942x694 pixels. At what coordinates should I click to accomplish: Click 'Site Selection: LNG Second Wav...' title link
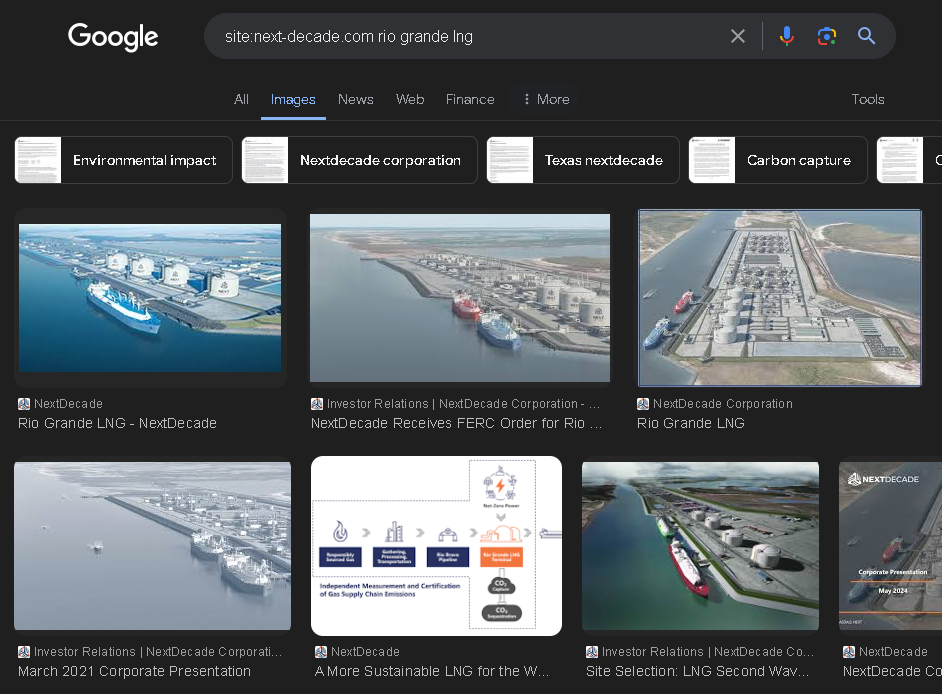pos(697,671)
